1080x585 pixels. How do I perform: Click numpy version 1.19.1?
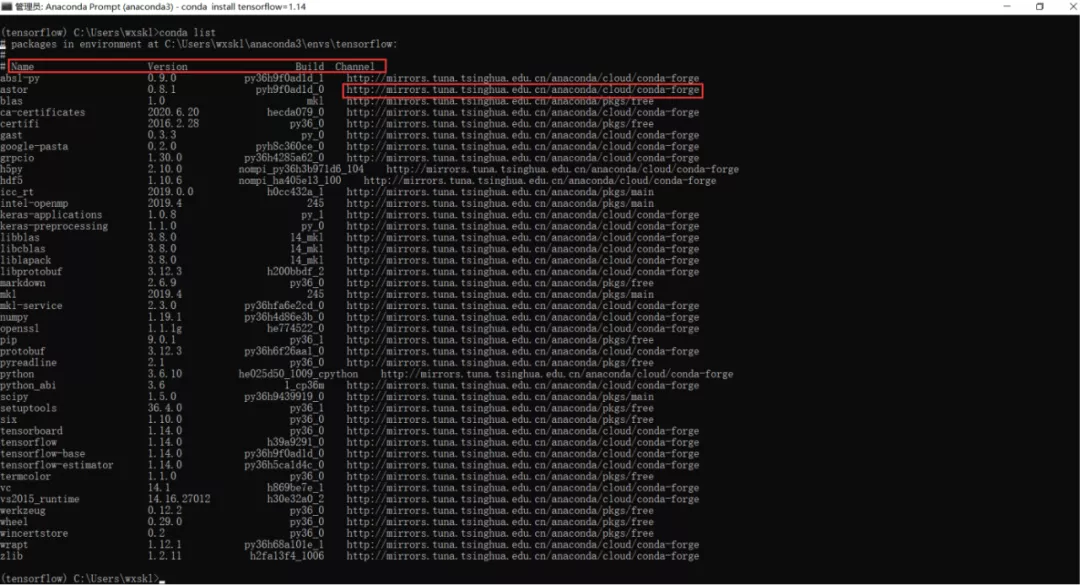point(165,317)
